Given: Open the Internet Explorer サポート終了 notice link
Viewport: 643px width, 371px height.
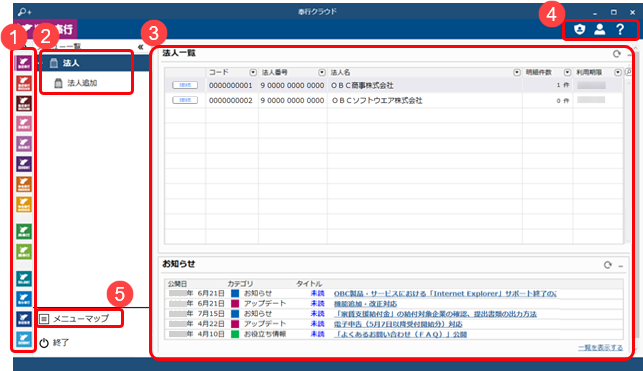Looking at the screenshot, I should [x=445, y=294].
